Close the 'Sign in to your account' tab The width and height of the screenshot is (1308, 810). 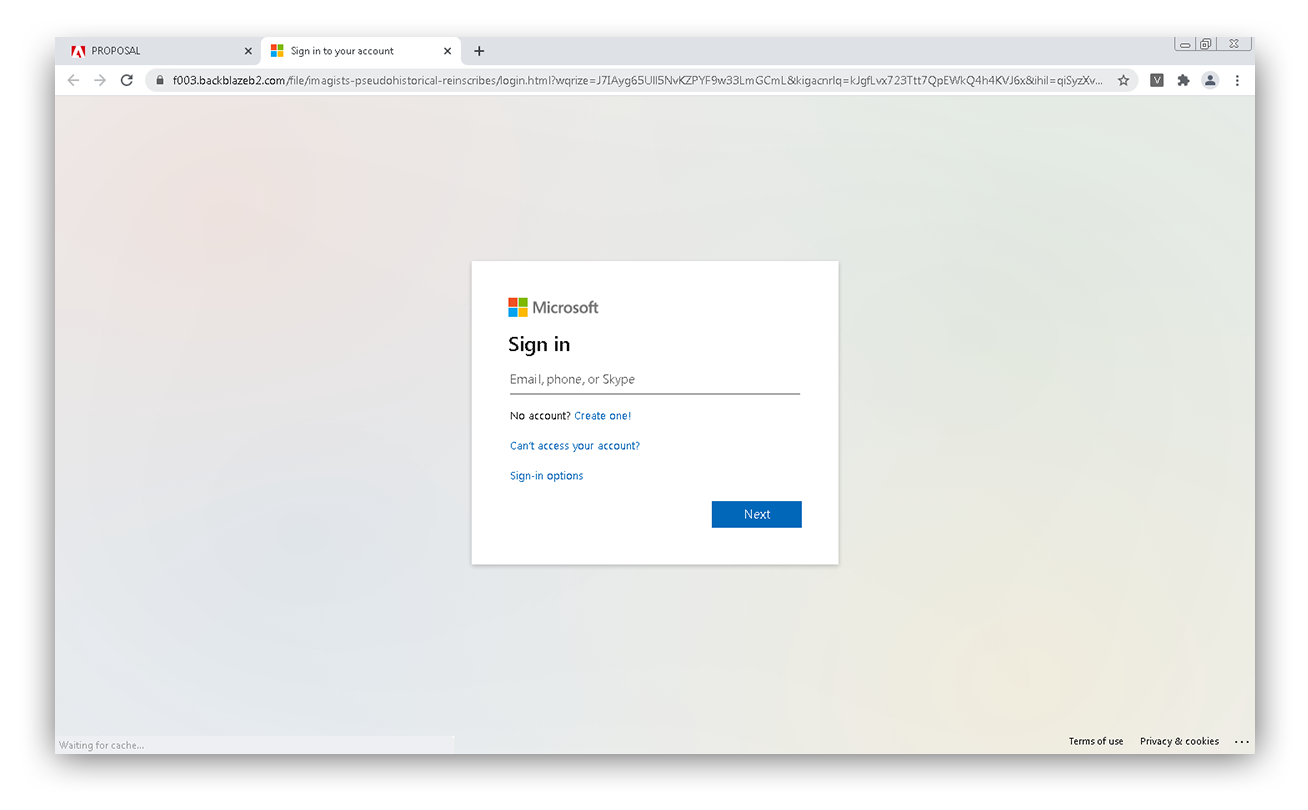[448, 51]
